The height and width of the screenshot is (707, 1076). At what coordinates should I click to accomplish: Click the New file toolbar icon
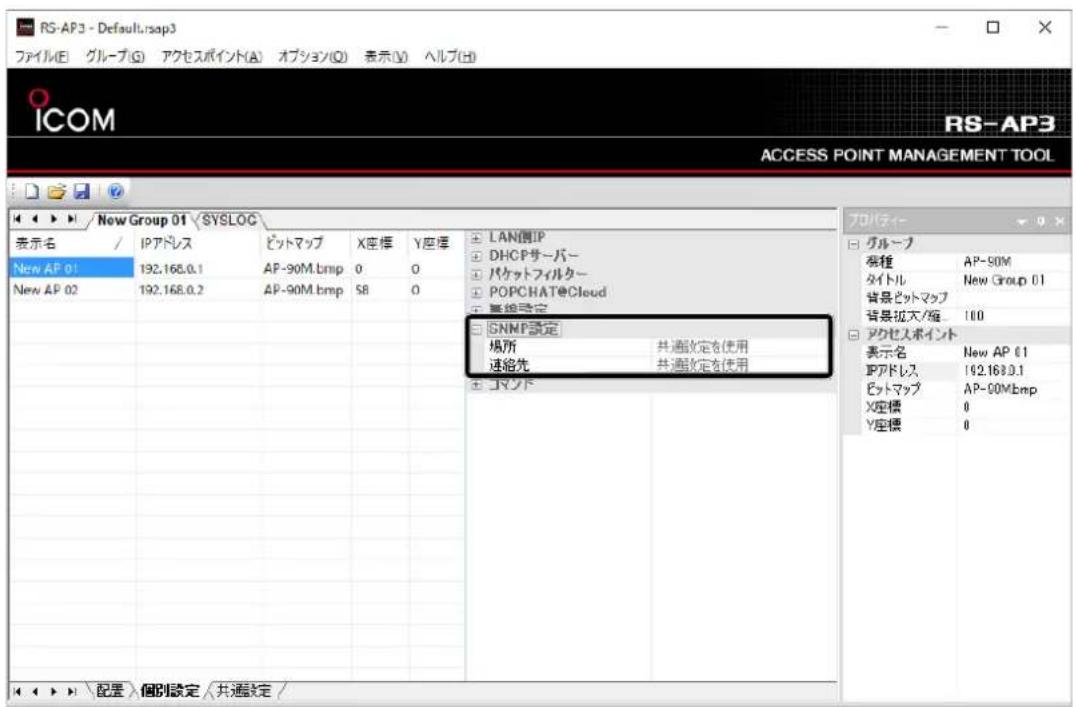point(32,192)
